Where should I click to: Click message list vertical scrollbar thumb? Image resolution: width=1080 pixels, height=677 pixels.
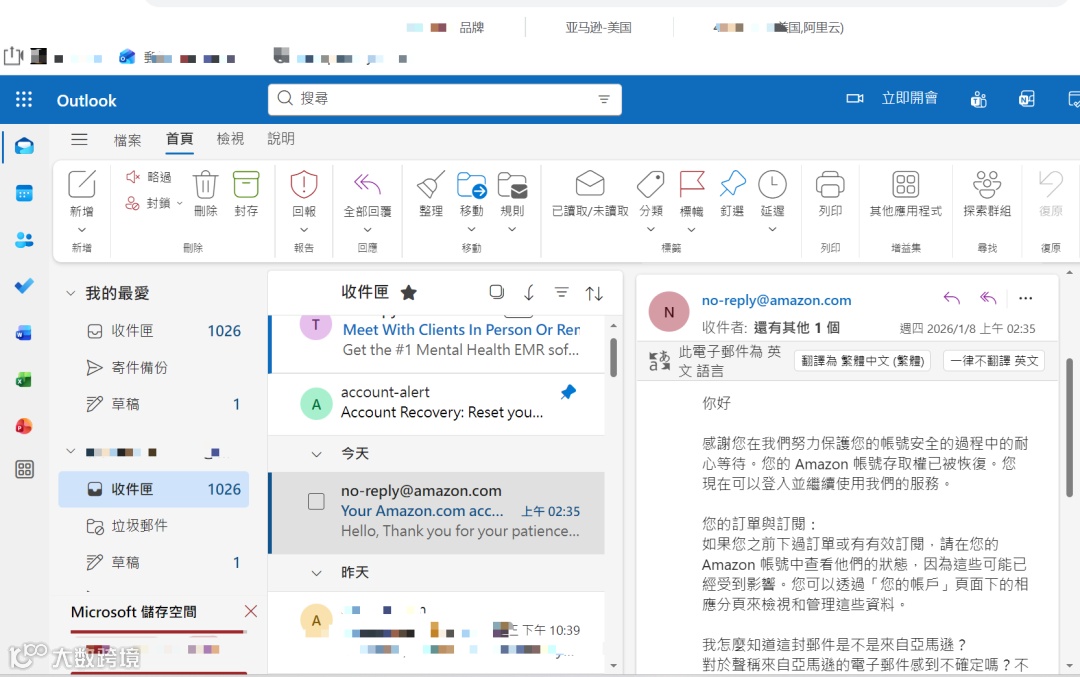pos(613,357)
